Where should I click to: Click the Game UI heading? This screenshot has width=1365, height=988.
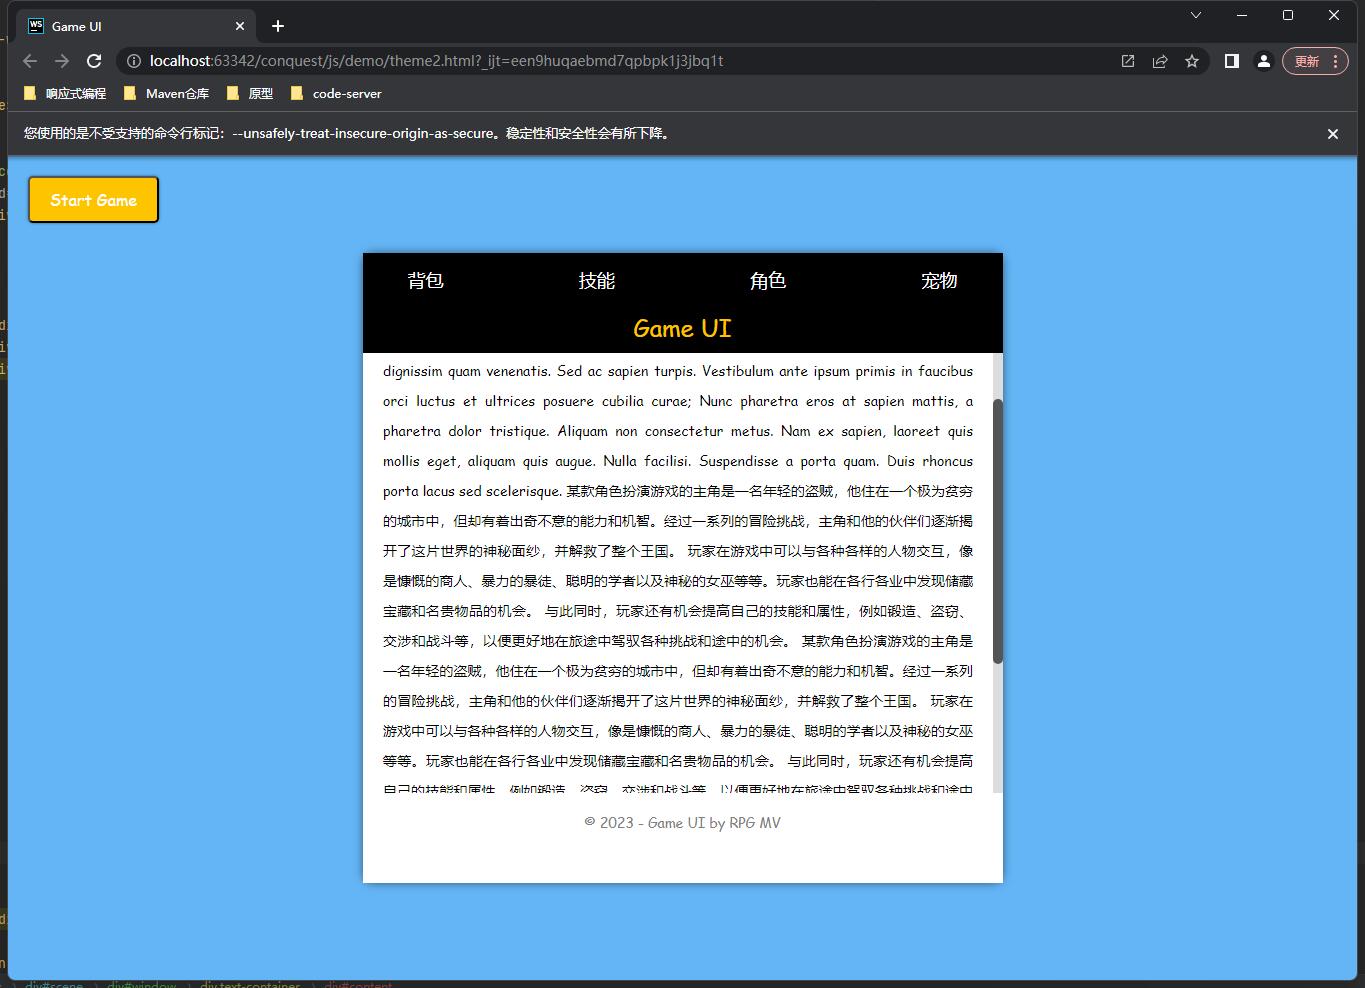(682, 329)
